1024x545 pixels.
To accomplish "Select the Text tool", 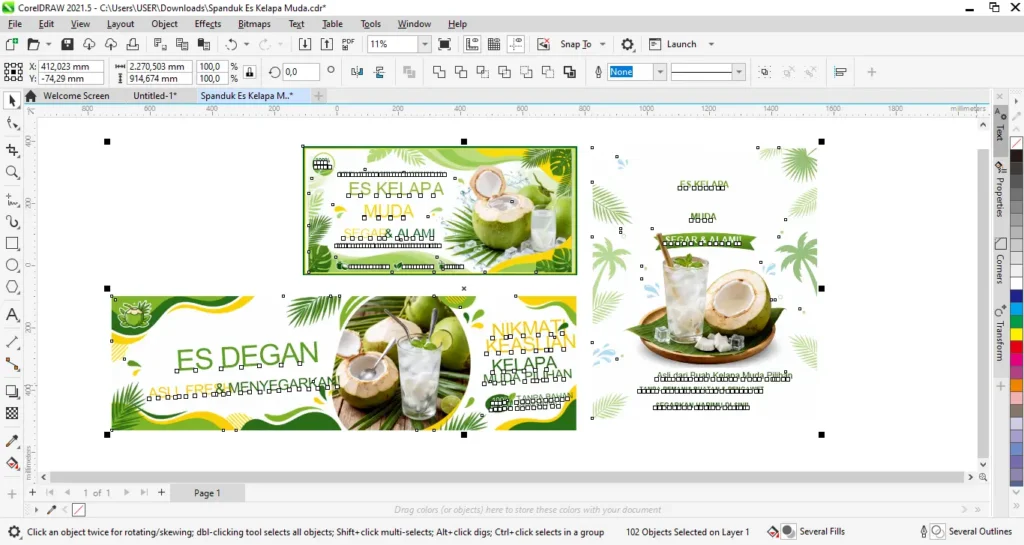I will pos(12,315).
